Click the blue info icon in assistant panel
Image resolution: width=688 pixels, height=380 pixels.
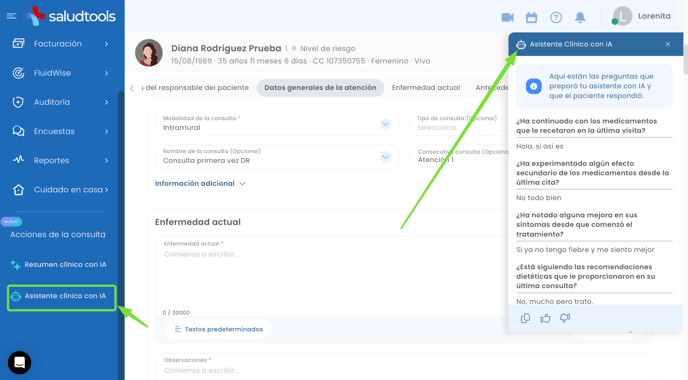pyautogui.click(x=534, y=86)
